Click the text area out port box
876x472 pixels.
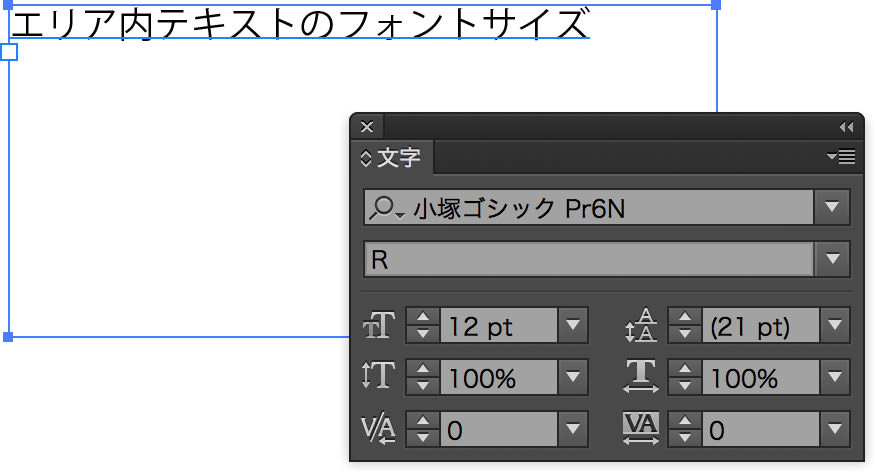(9, 52)
